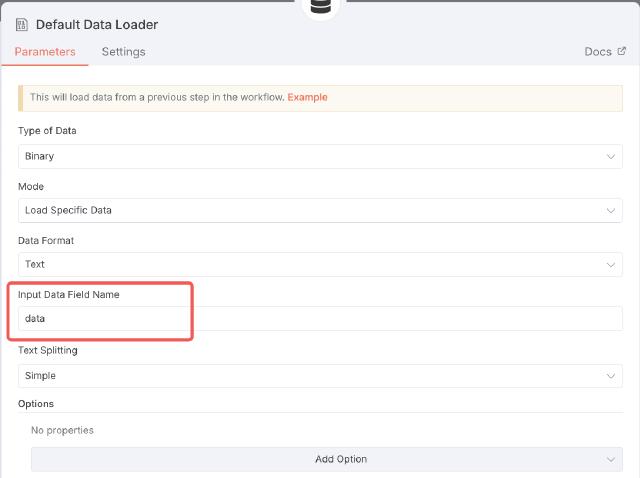
Task: Click the chevron arrow on Add Option
Action: [611, 459]
